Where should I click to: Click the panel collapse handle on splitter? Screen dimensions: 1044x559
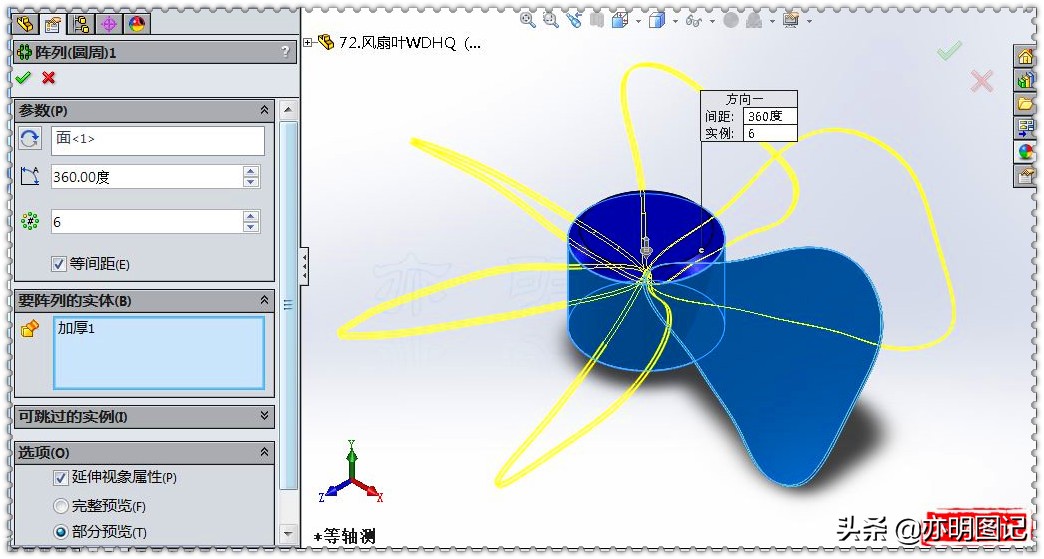304,266
